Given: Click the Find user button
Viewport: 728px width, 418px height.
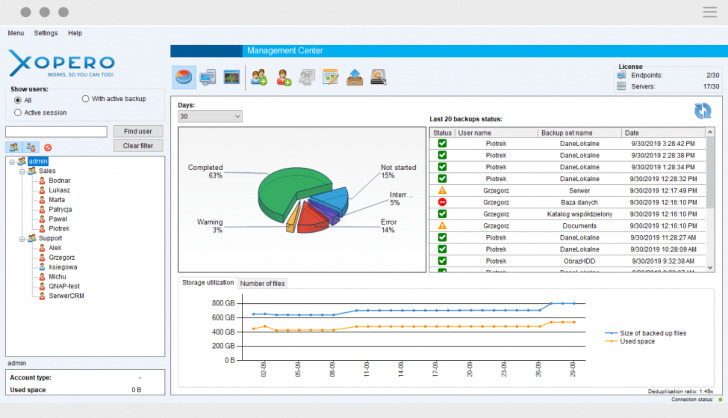Looking at the screenshot, I should pyautogui.click(x=137, y=131).
